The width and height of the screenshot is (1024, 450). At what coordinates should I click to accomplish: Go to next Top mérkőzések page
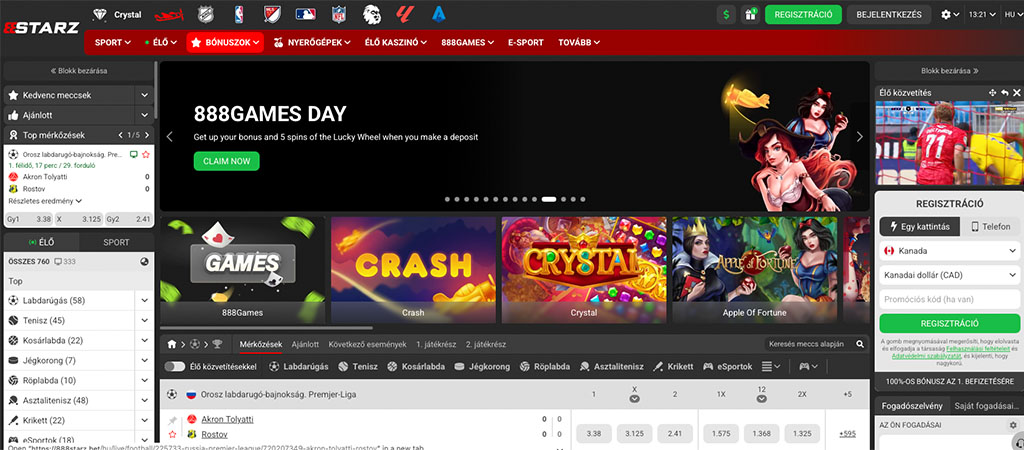(x=146, y=135)
